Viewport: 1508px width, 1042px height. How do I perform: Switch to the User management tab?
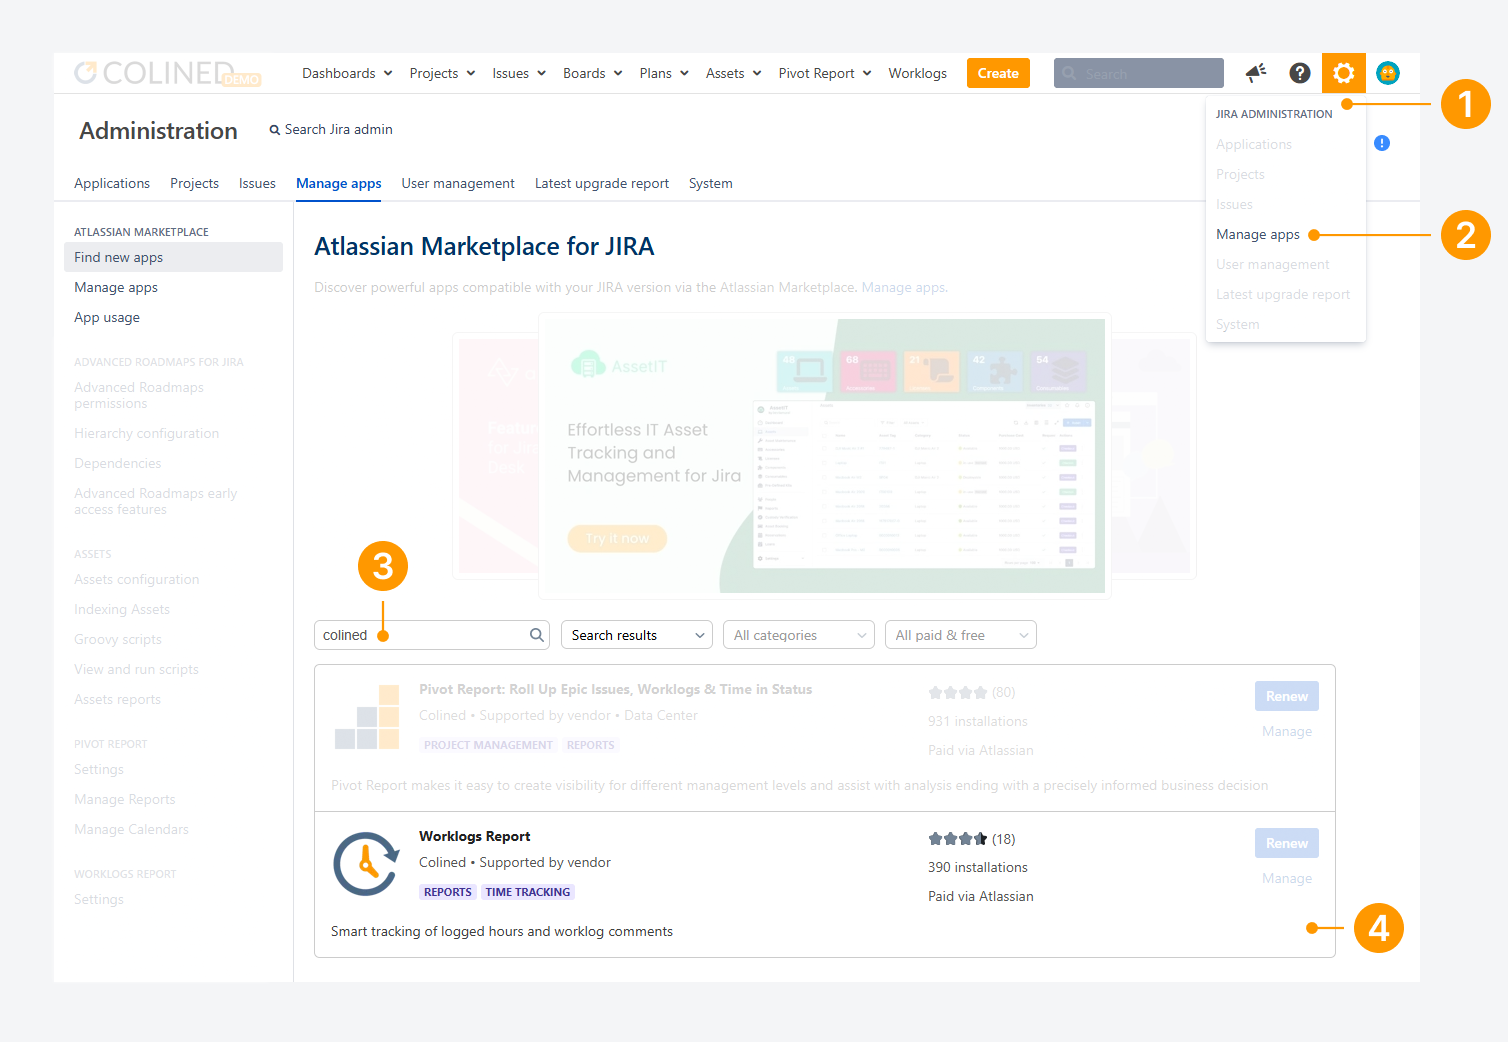[x=458, y=183]
